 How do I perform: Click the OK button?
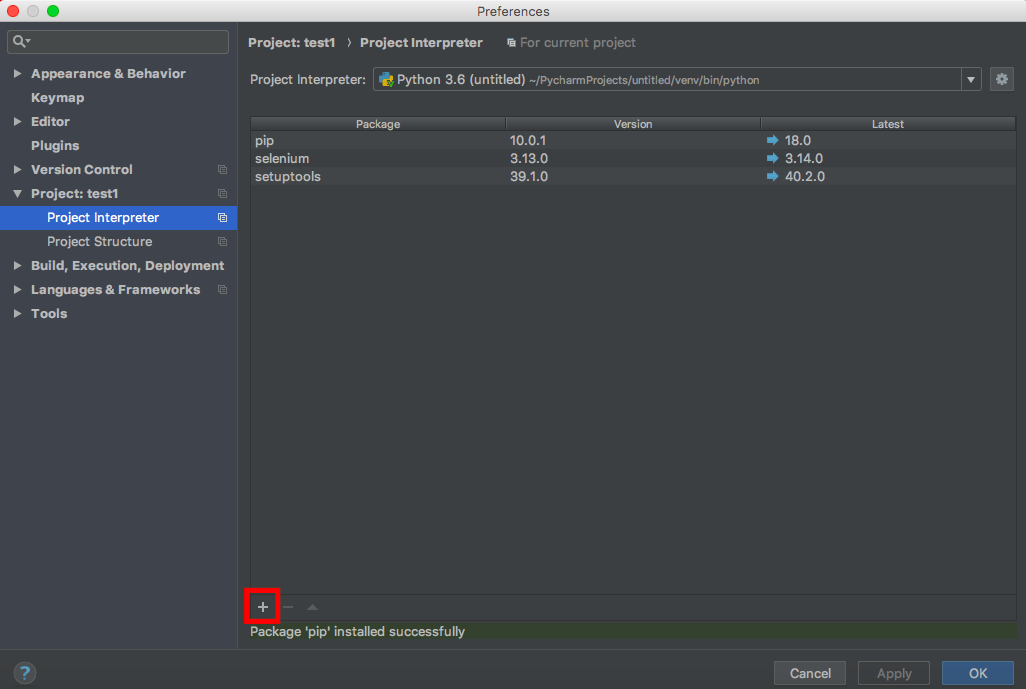click(977, 673)
